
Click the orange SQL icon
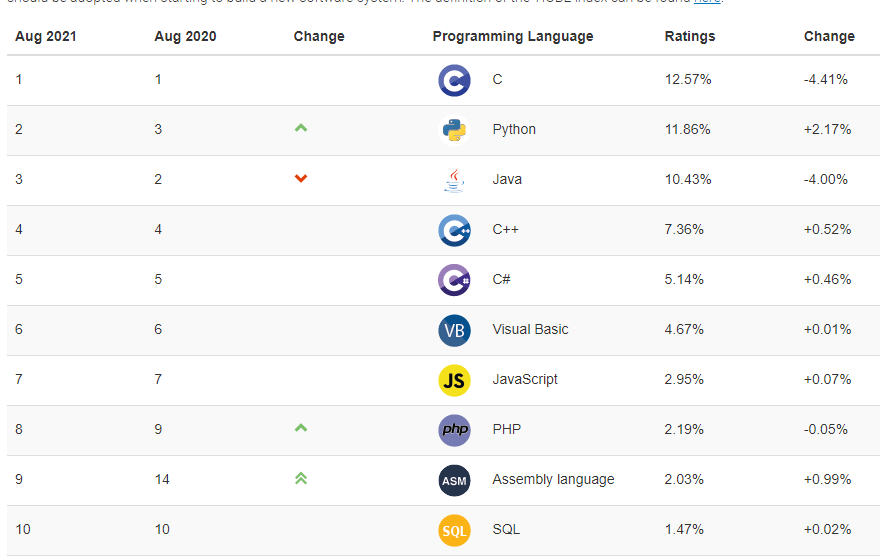[454, 530]
